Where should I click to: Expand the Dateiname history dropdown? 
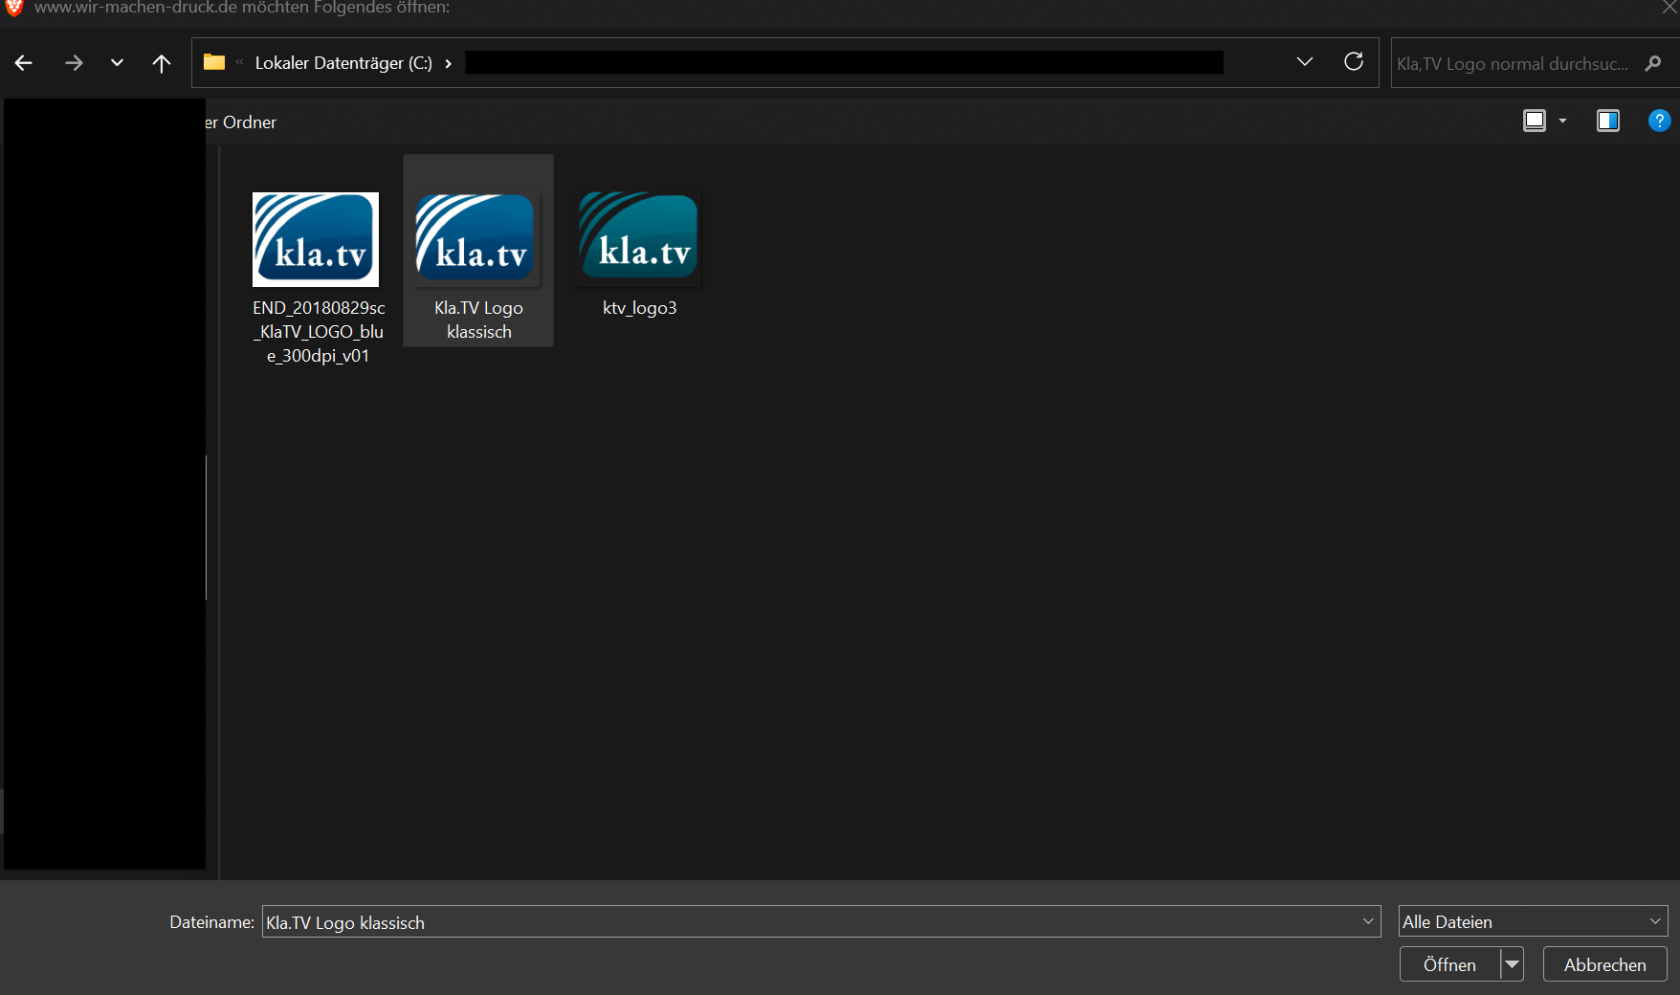click(1368, 922)
